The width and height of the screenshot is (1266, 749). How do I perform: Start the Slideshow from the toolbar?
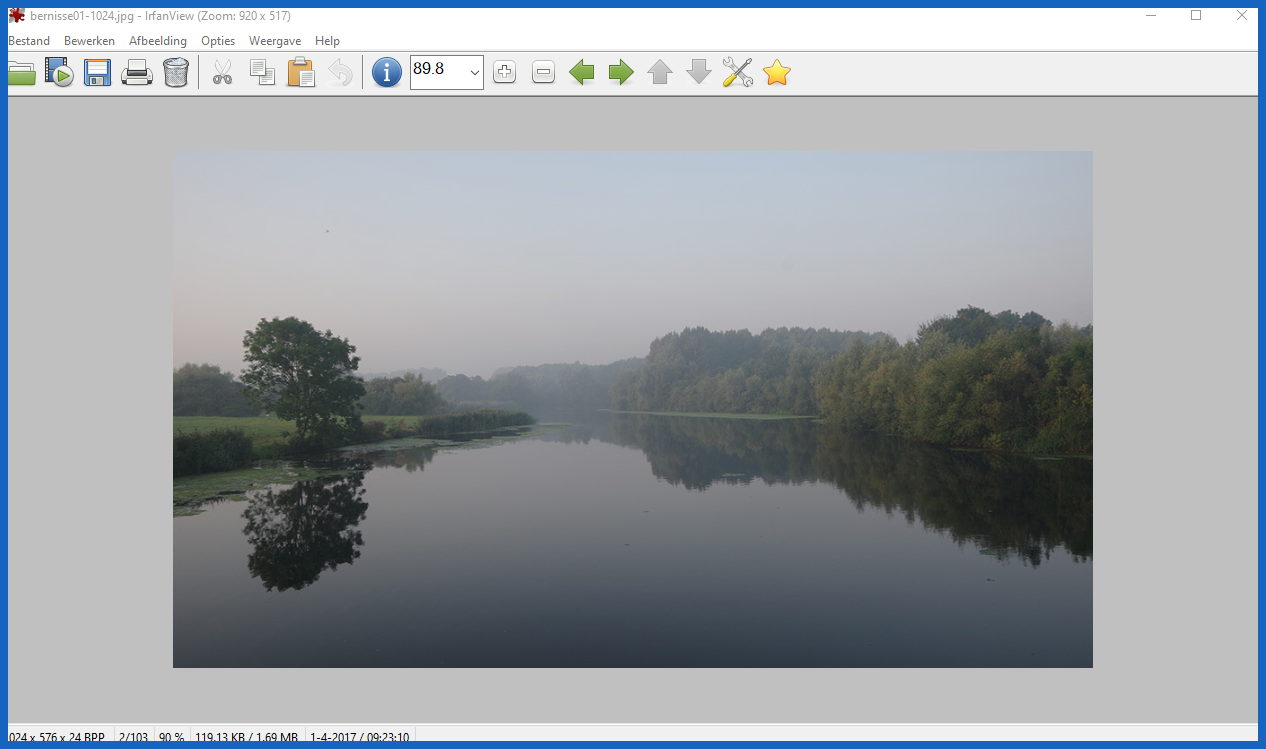tap(59, 73)
